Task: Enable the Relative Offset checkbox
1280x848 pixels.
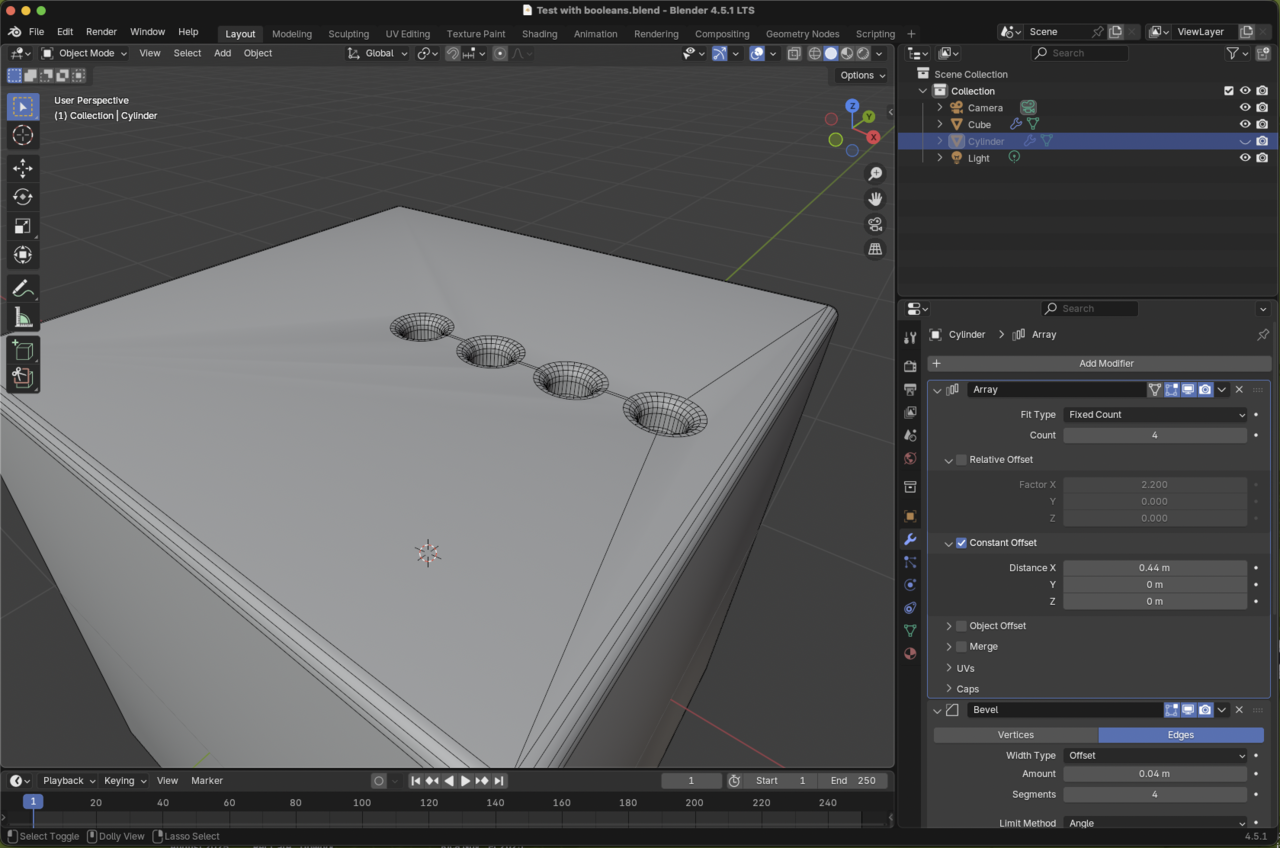Action: 961,460
